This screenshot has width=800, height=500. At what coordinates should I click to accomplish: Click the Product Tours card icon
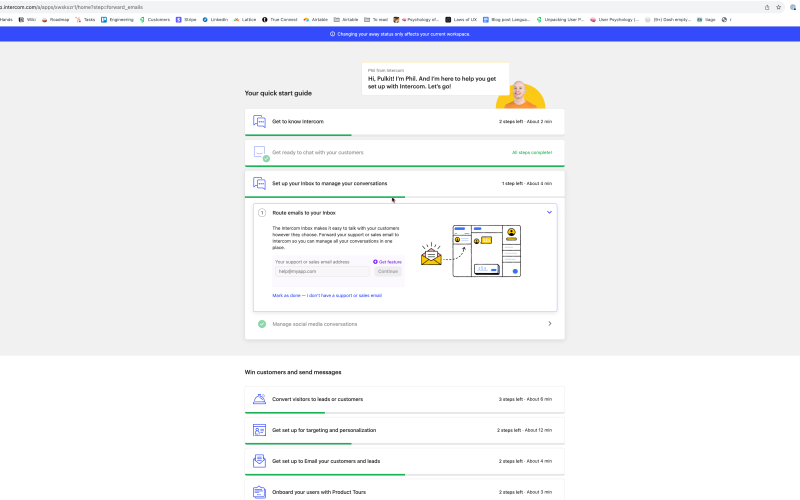[259, 492]
